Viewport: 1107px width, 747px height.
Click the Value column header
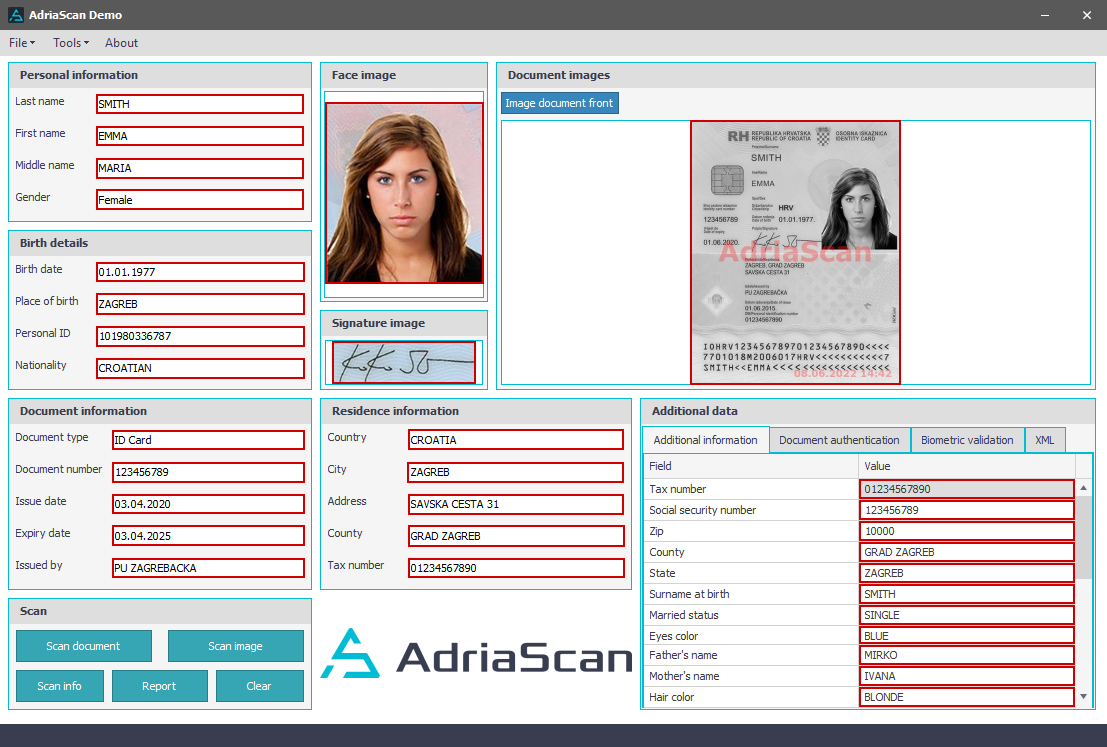tap(967, 466)
